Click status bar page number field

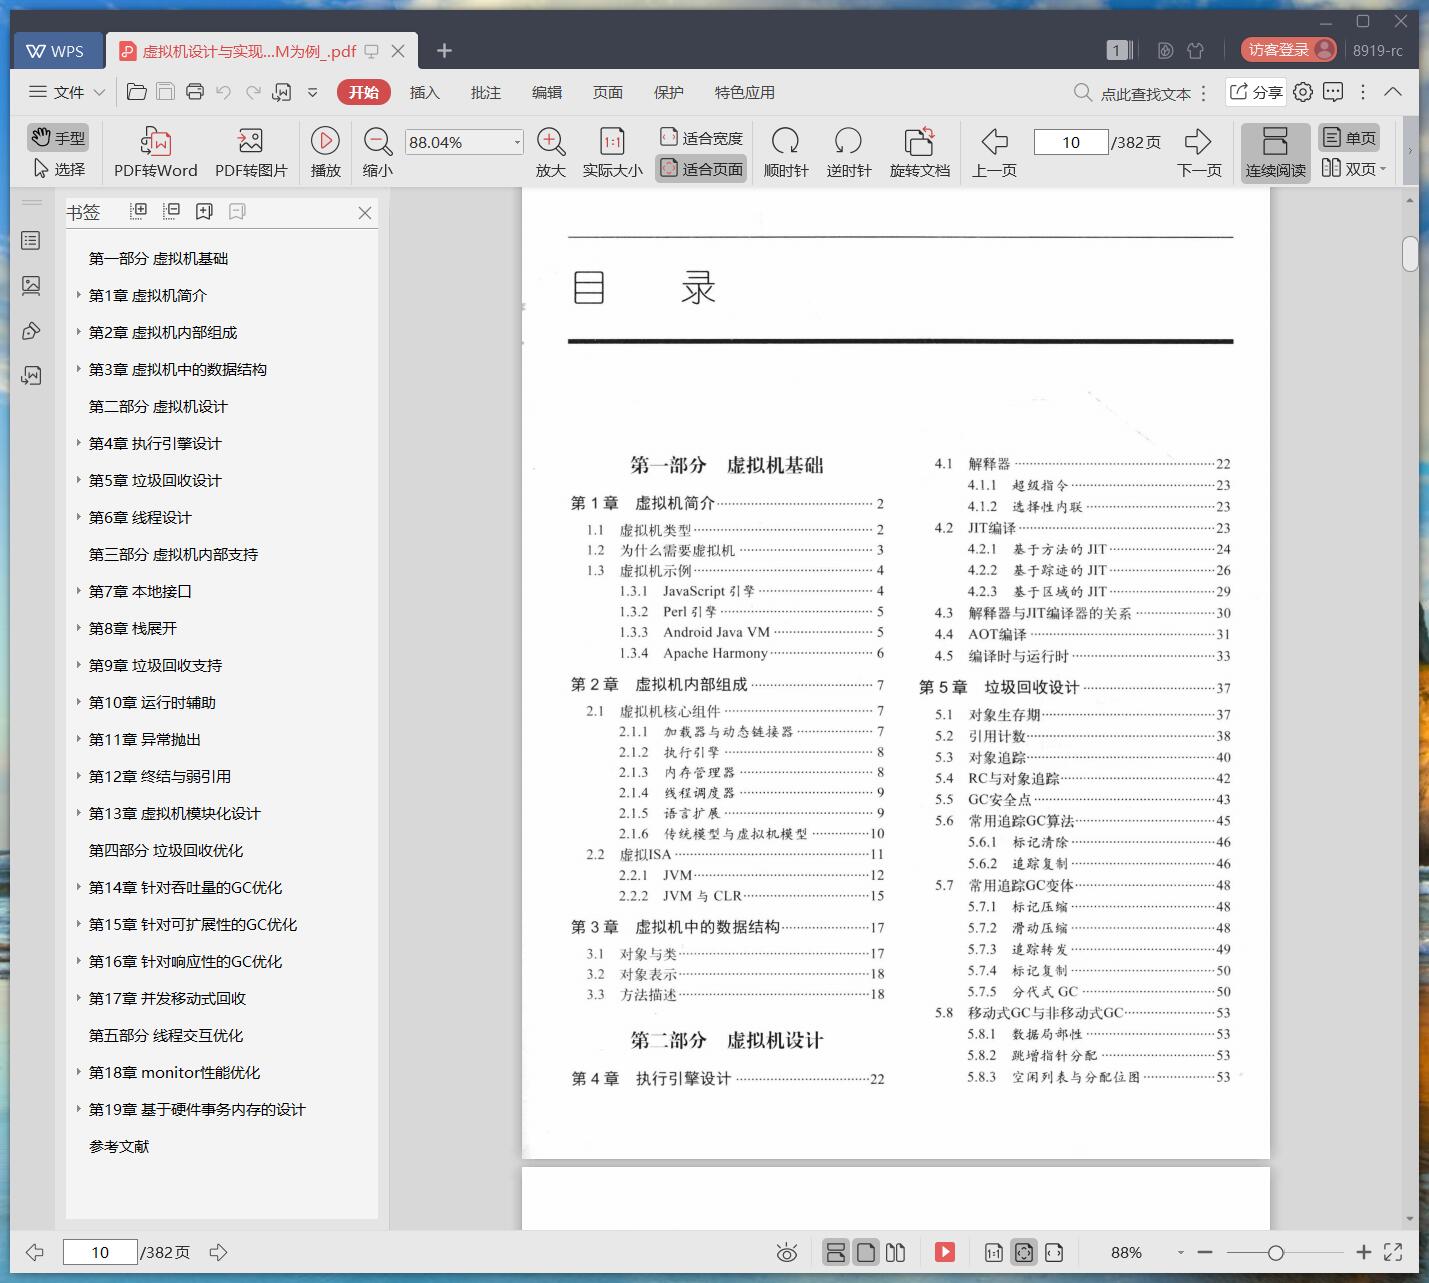[x=100, y=1252]
